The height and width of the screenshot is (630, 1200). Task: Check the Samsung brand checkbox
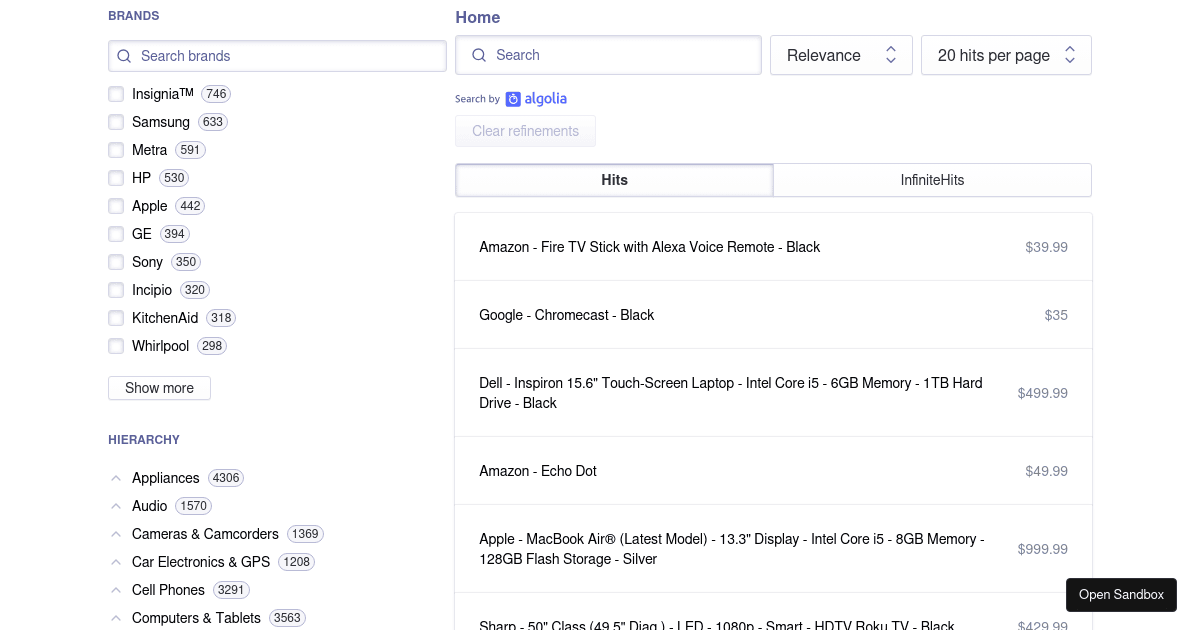[116, 122]
